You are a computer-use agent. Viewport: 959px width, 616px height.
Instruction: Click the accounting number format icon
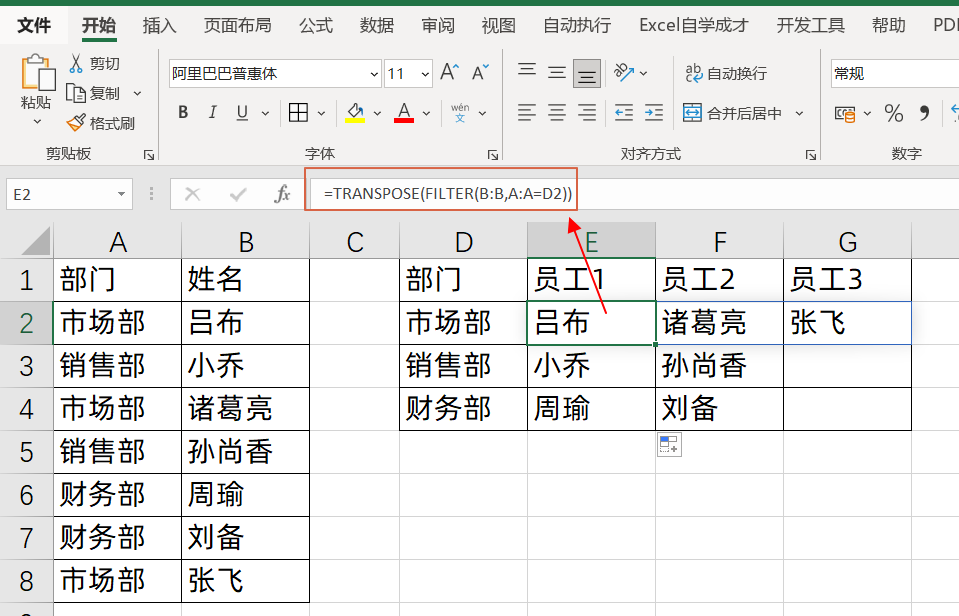845,113
